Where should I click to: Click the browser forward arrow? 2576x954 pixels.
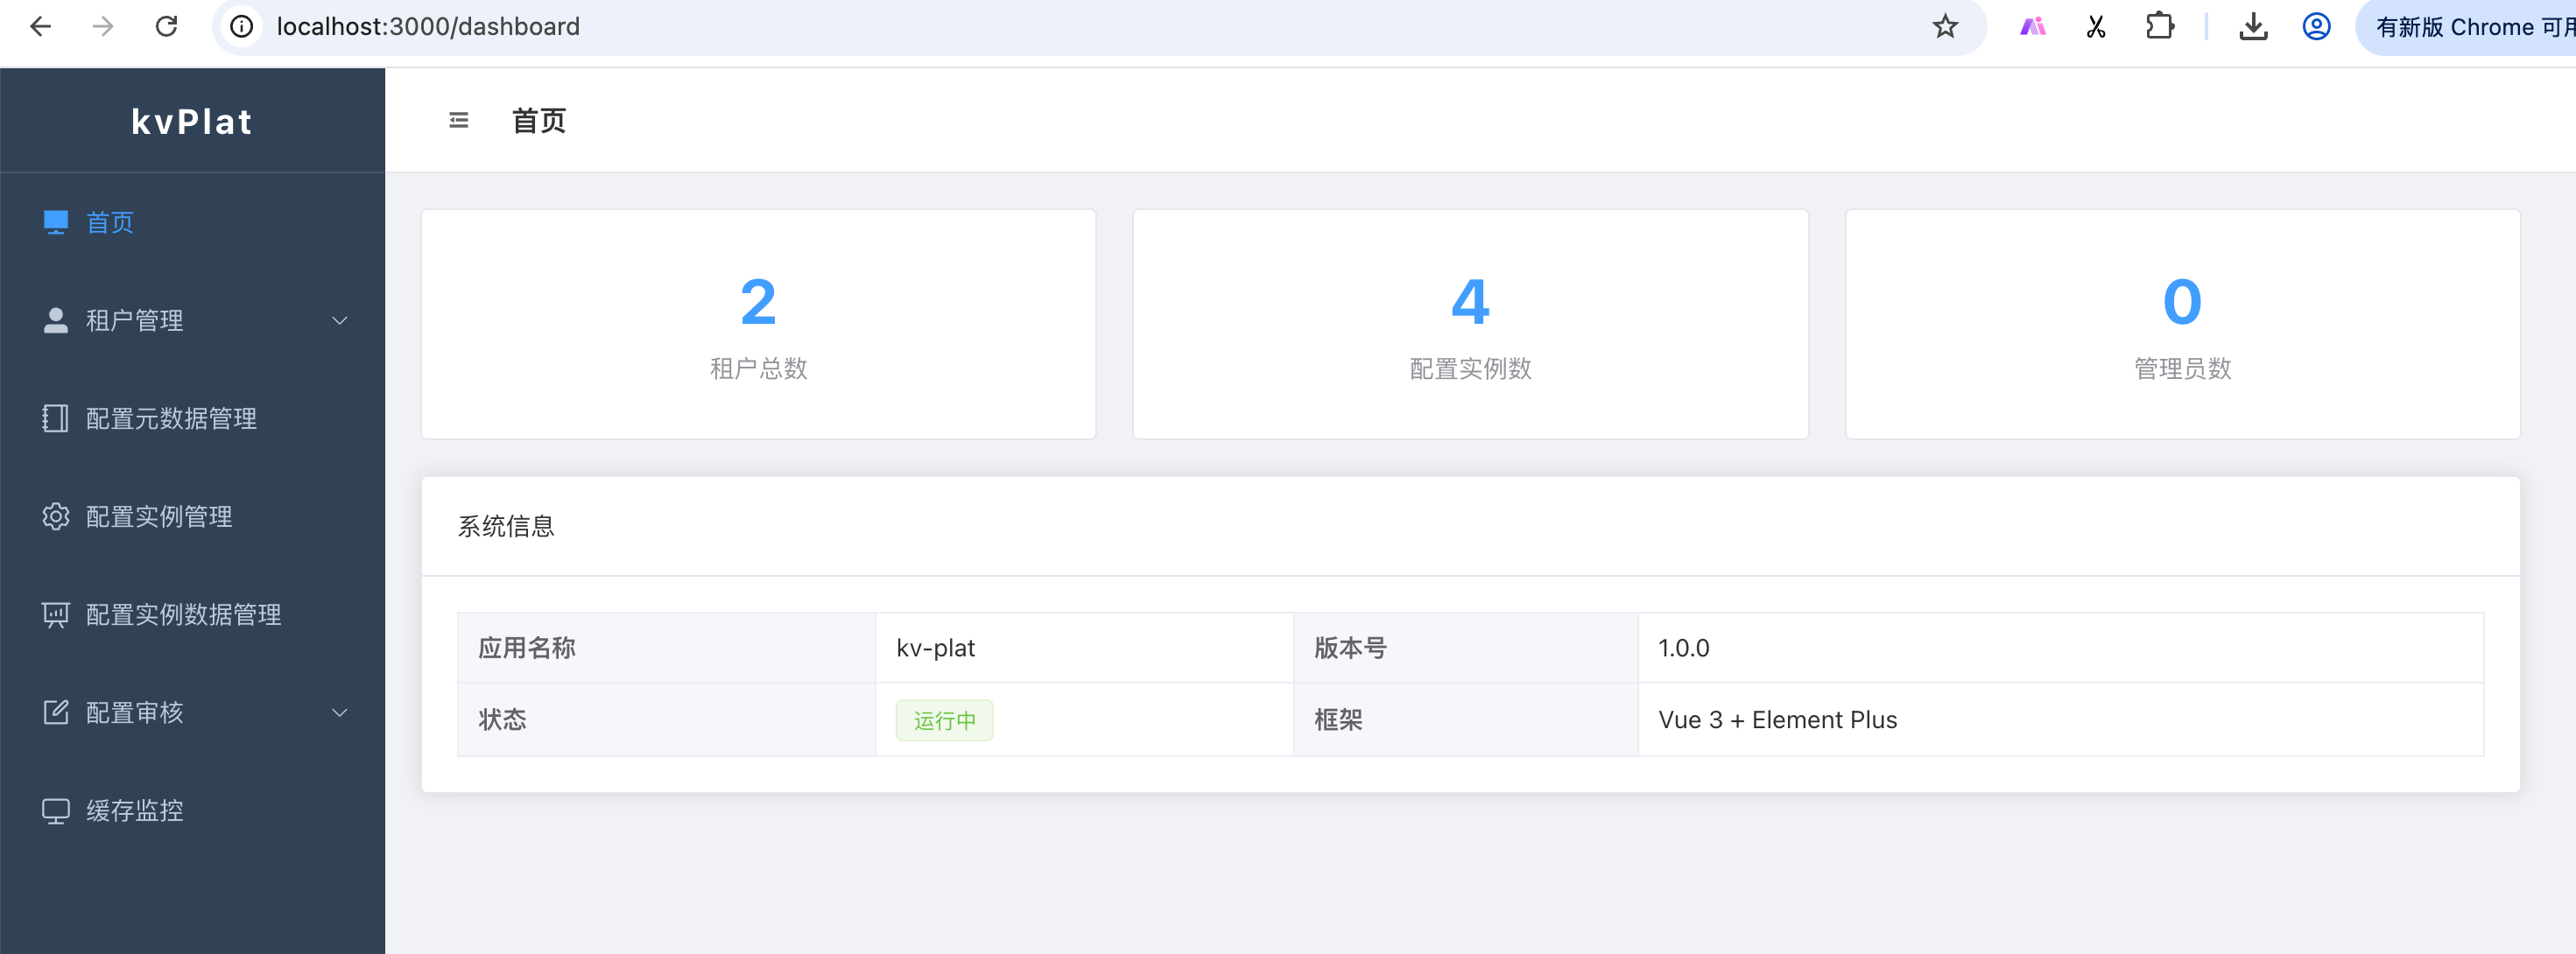(103, 27)
